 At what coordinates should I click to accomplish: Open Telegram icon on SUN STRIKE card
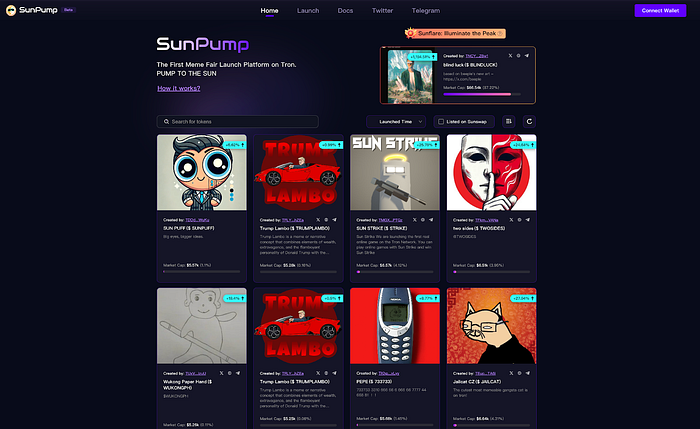tap(431, 220)
